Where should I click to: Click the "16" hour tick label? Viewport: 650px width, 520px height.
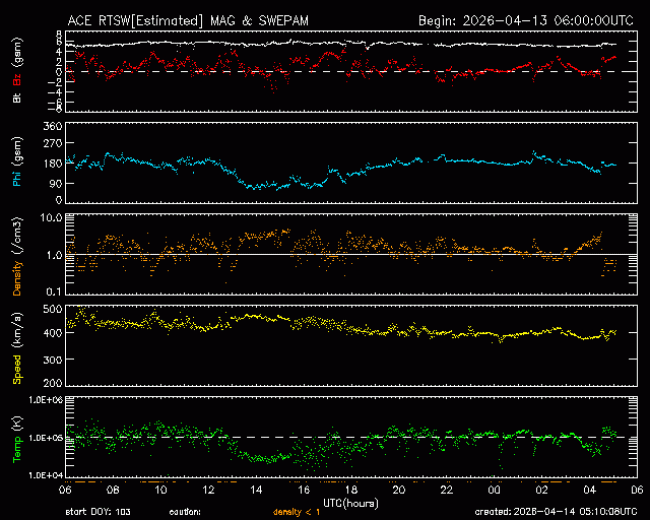pyautogui.click(x=303, y=490)
